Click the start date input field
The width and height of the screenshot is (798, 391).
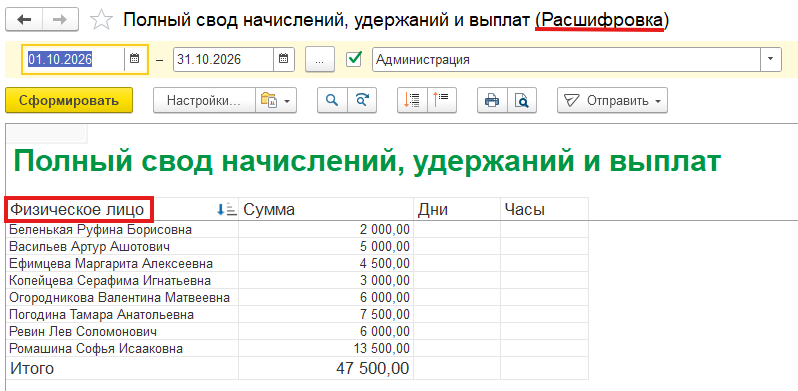pyautogui.click(x=73, y=59)
